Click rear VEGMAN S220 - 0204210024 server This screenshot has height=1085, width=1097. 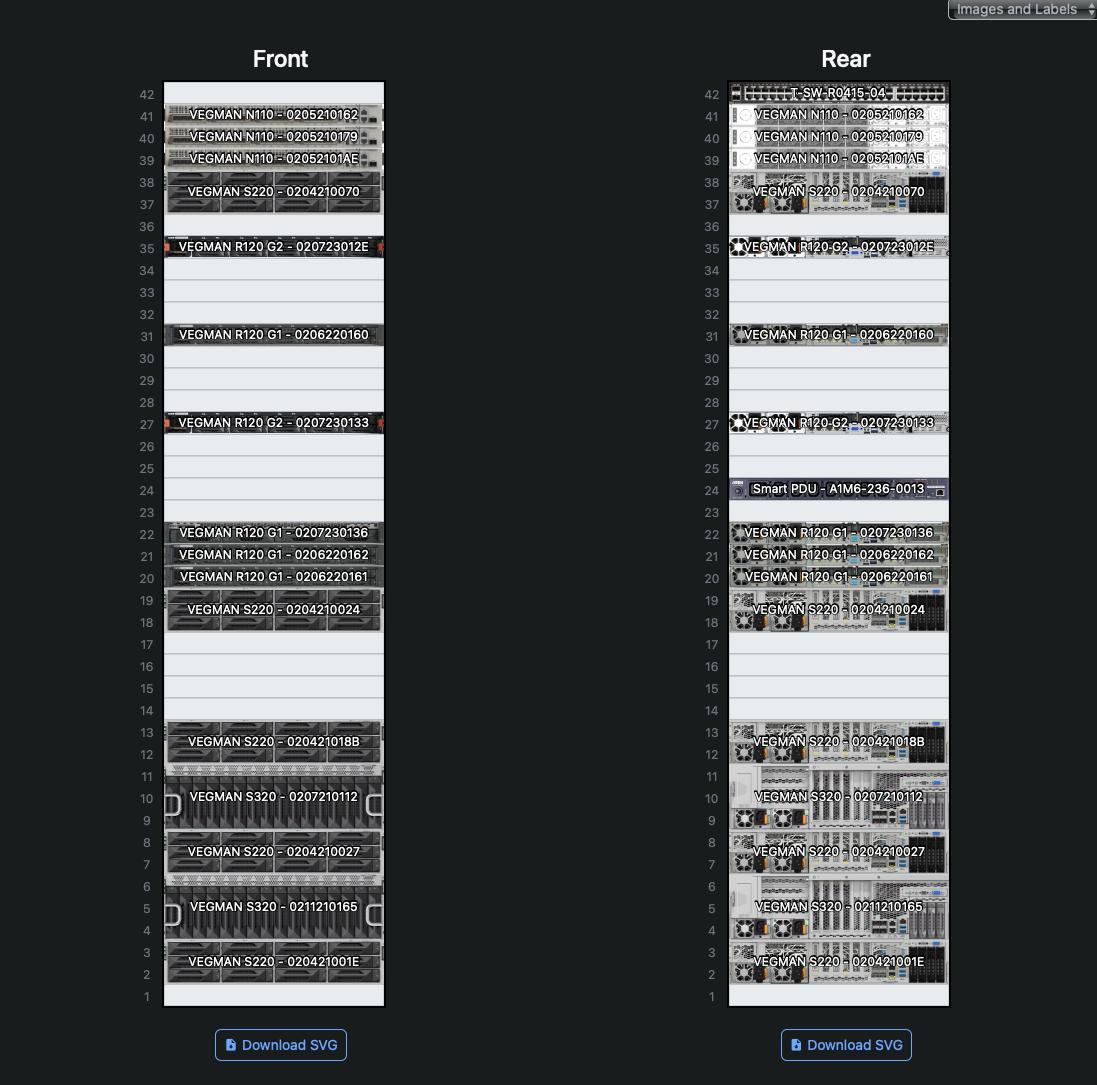click(x=838, y=610)
